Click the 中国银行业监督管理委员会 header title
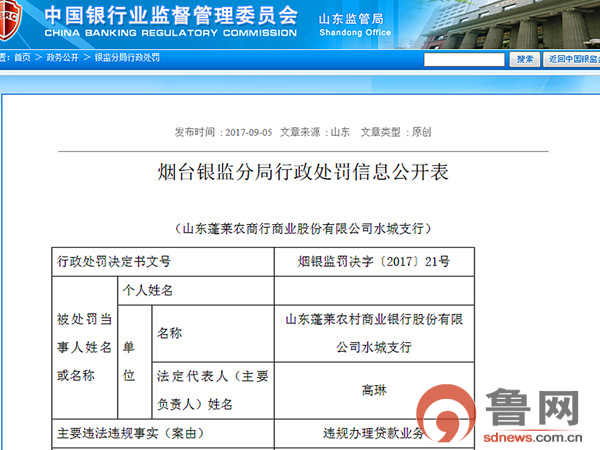The image size is (600, 450). coord(171,15)
